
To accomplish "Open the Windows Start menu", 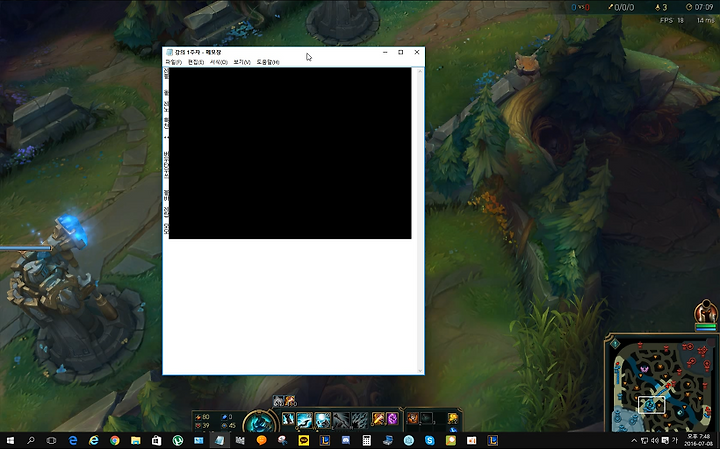I will pyautogui.click(x=10, y=441).
